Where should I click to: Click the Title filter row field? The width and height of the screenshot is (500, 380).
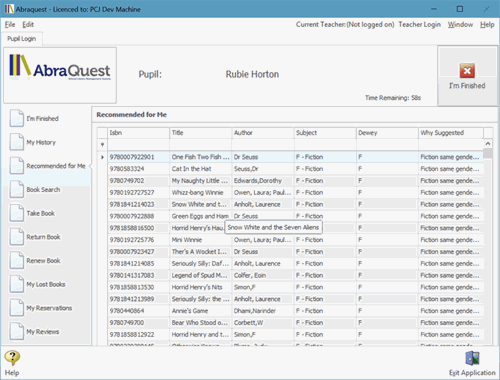pos(201,144)
